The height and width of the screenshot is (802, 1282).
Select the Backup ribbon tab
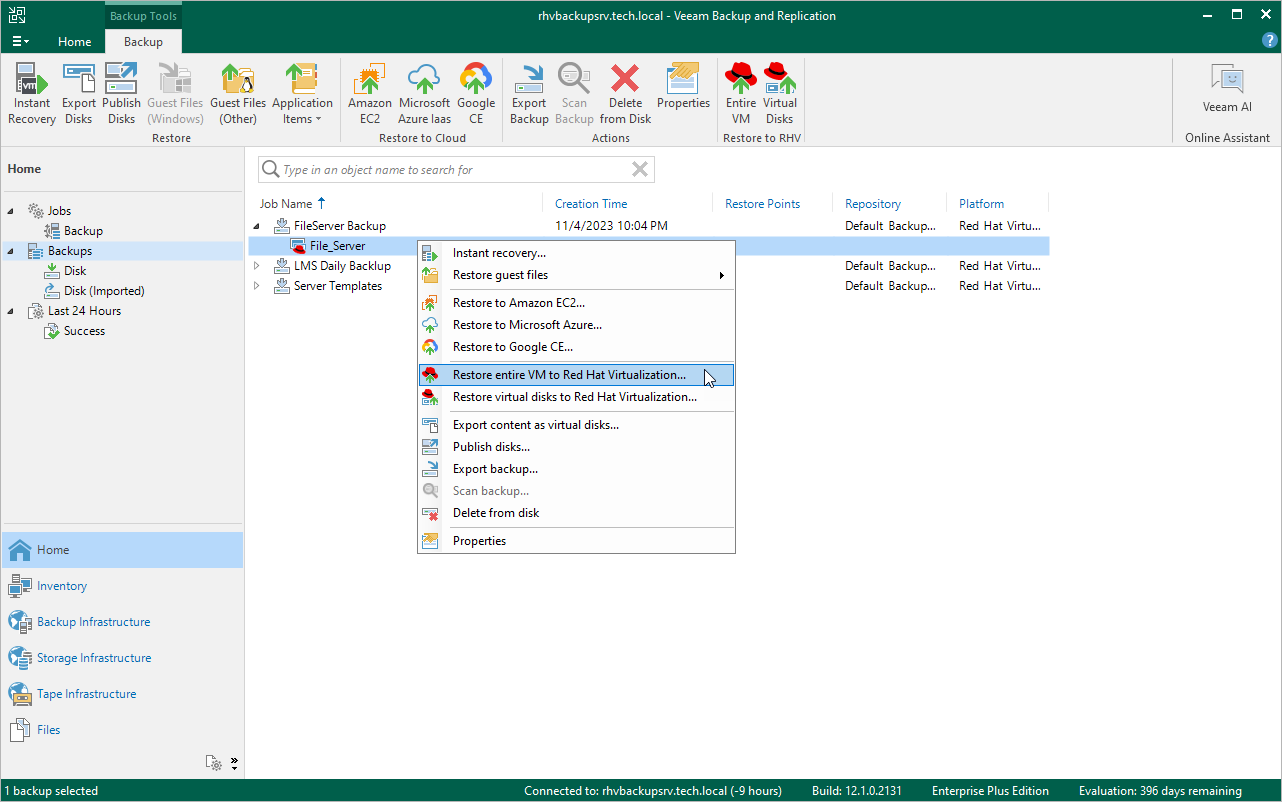tap(143, 42)
